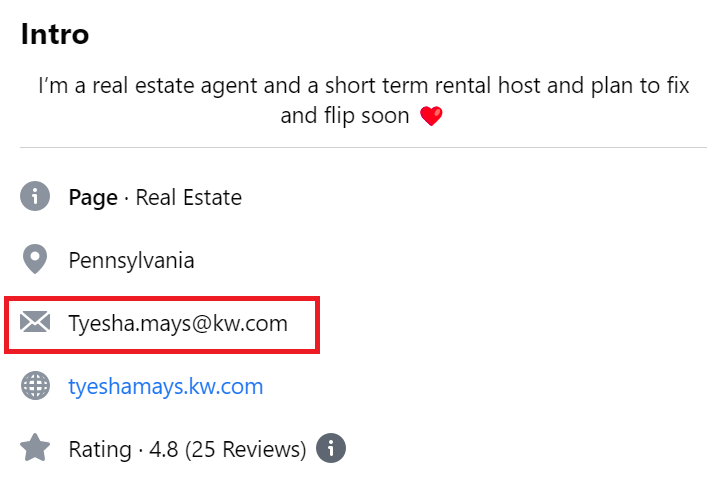Click the star rating icon
The image size is (722, 488).
click(x=35, y=447)
